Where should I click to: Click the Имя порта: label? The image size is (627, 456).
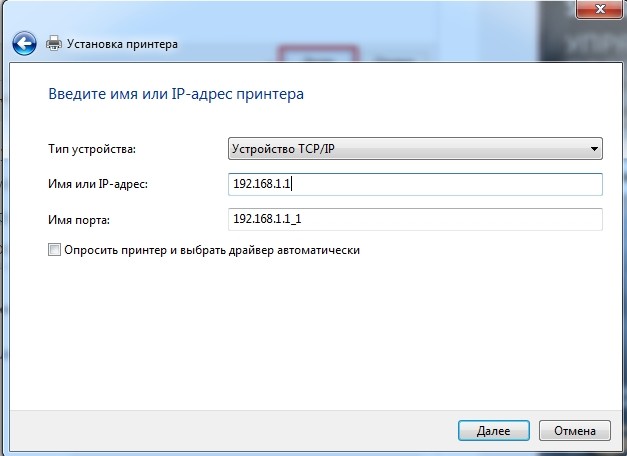(x=79, y=220)
